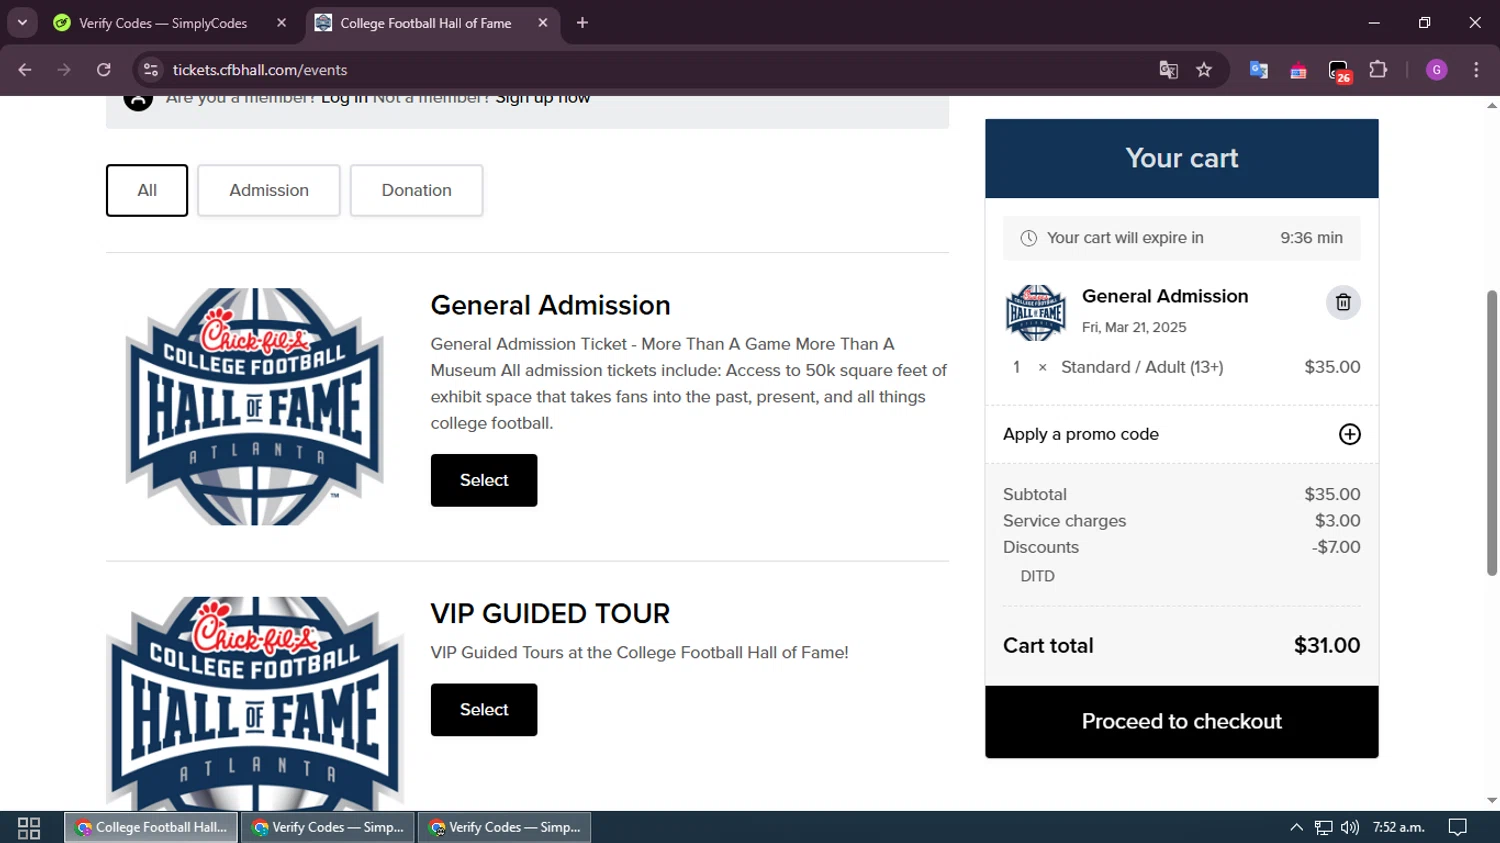The image size is (1500, 843).
Task: Switch to the Admission filter tab
Action: click(x=269, y=190)
